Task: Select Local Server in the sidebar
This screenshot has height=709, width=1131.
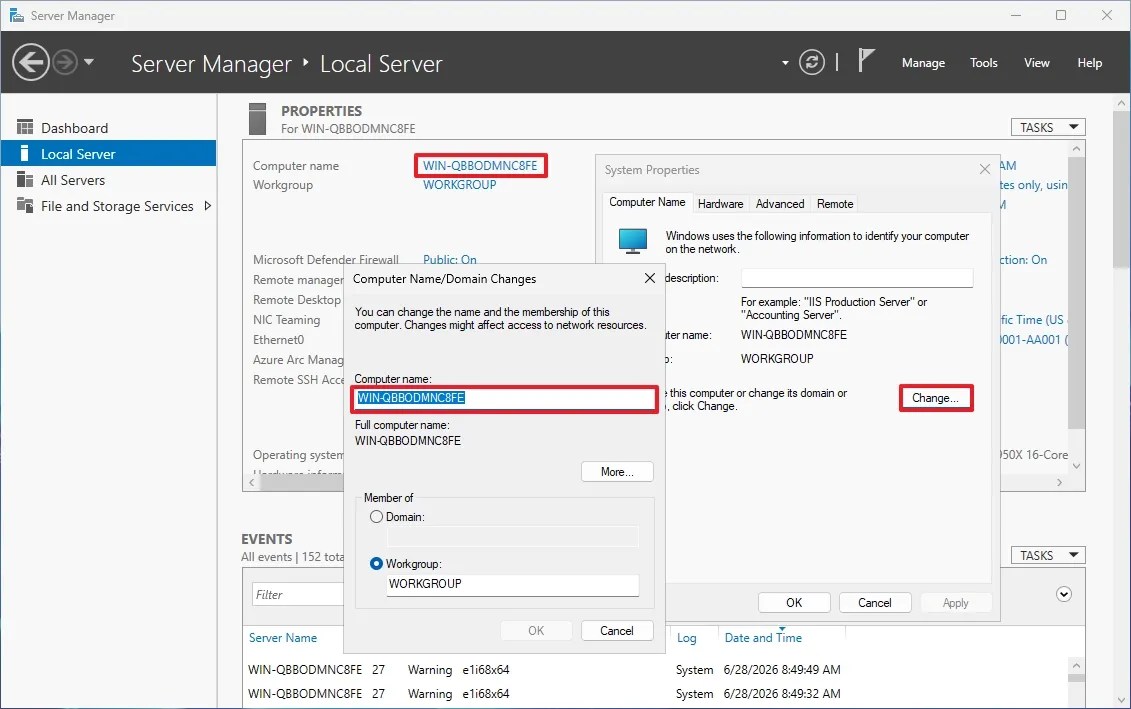Action: click(x=108, y=154)
